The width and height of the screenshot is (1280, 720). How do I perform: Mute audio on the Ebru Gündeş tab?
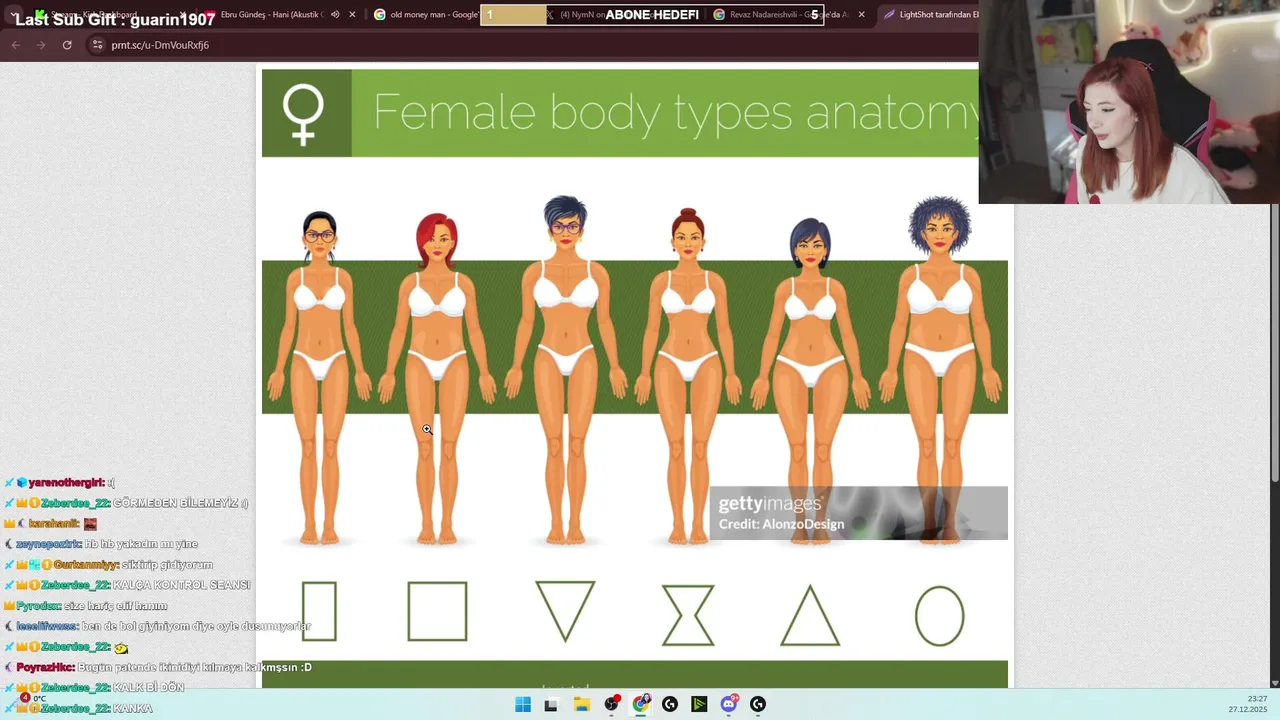[335, 15]
